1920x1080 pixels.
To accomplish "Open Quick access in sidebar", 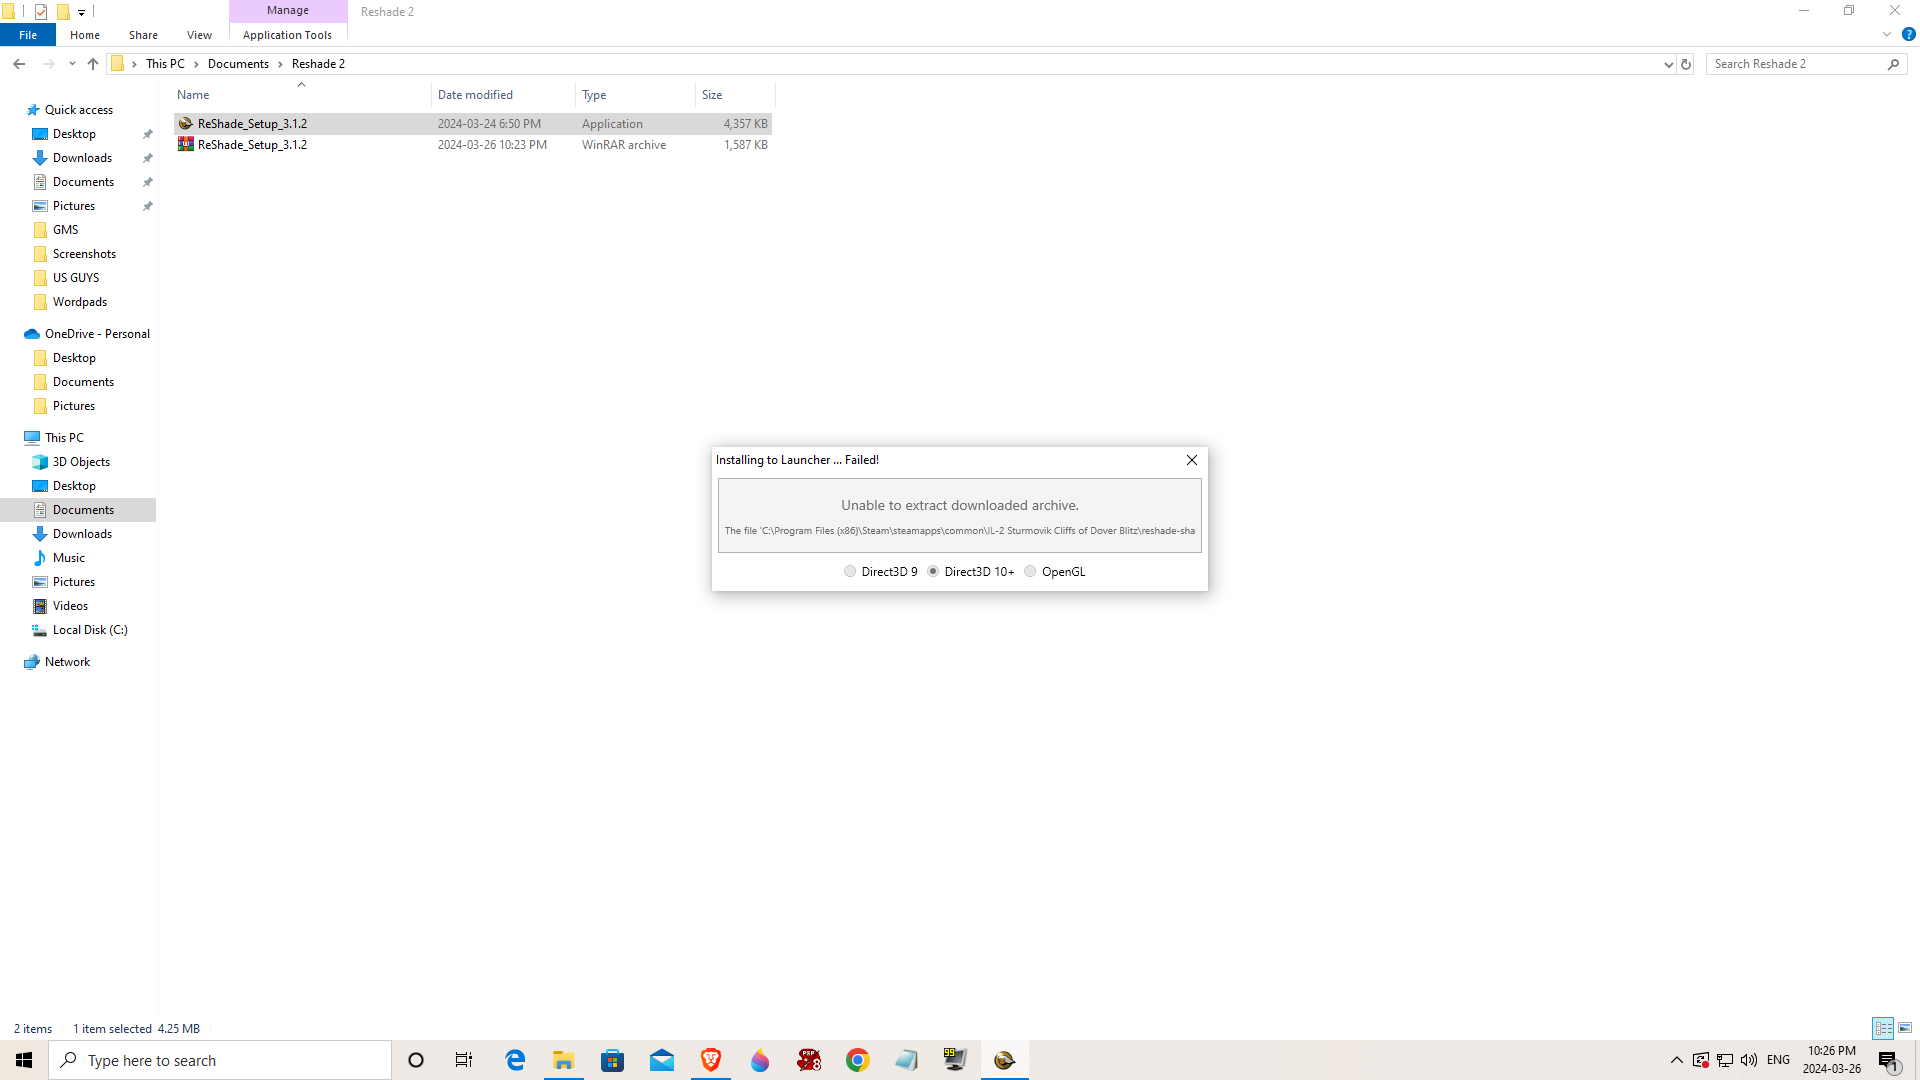I will pyautogui.click(x=78, y=110).
